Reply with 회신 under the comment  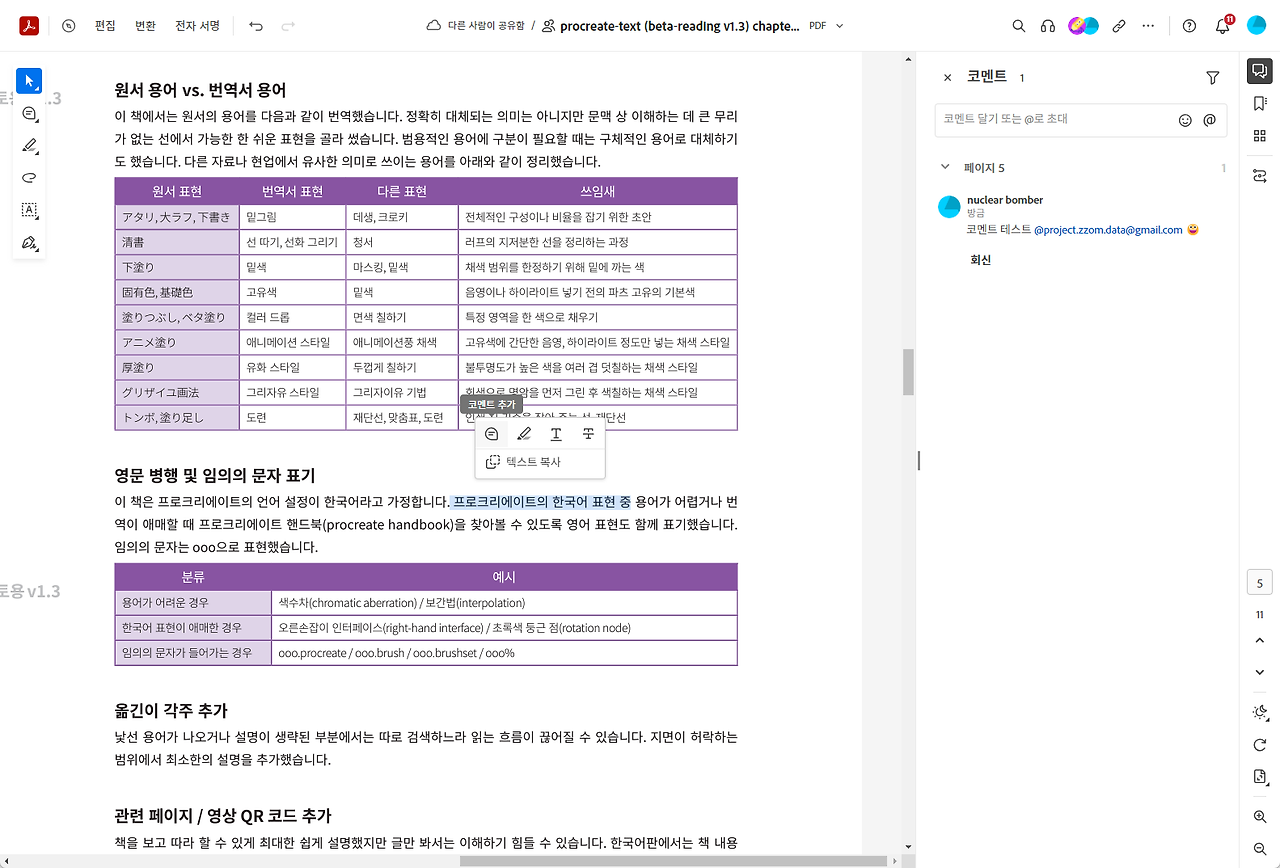[981, 260]
